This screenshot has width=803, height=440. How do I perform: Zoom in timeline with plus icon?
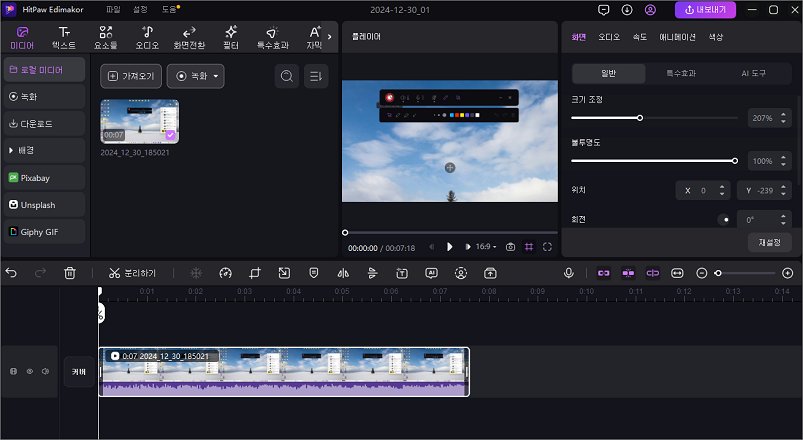(x=788, y=274)
